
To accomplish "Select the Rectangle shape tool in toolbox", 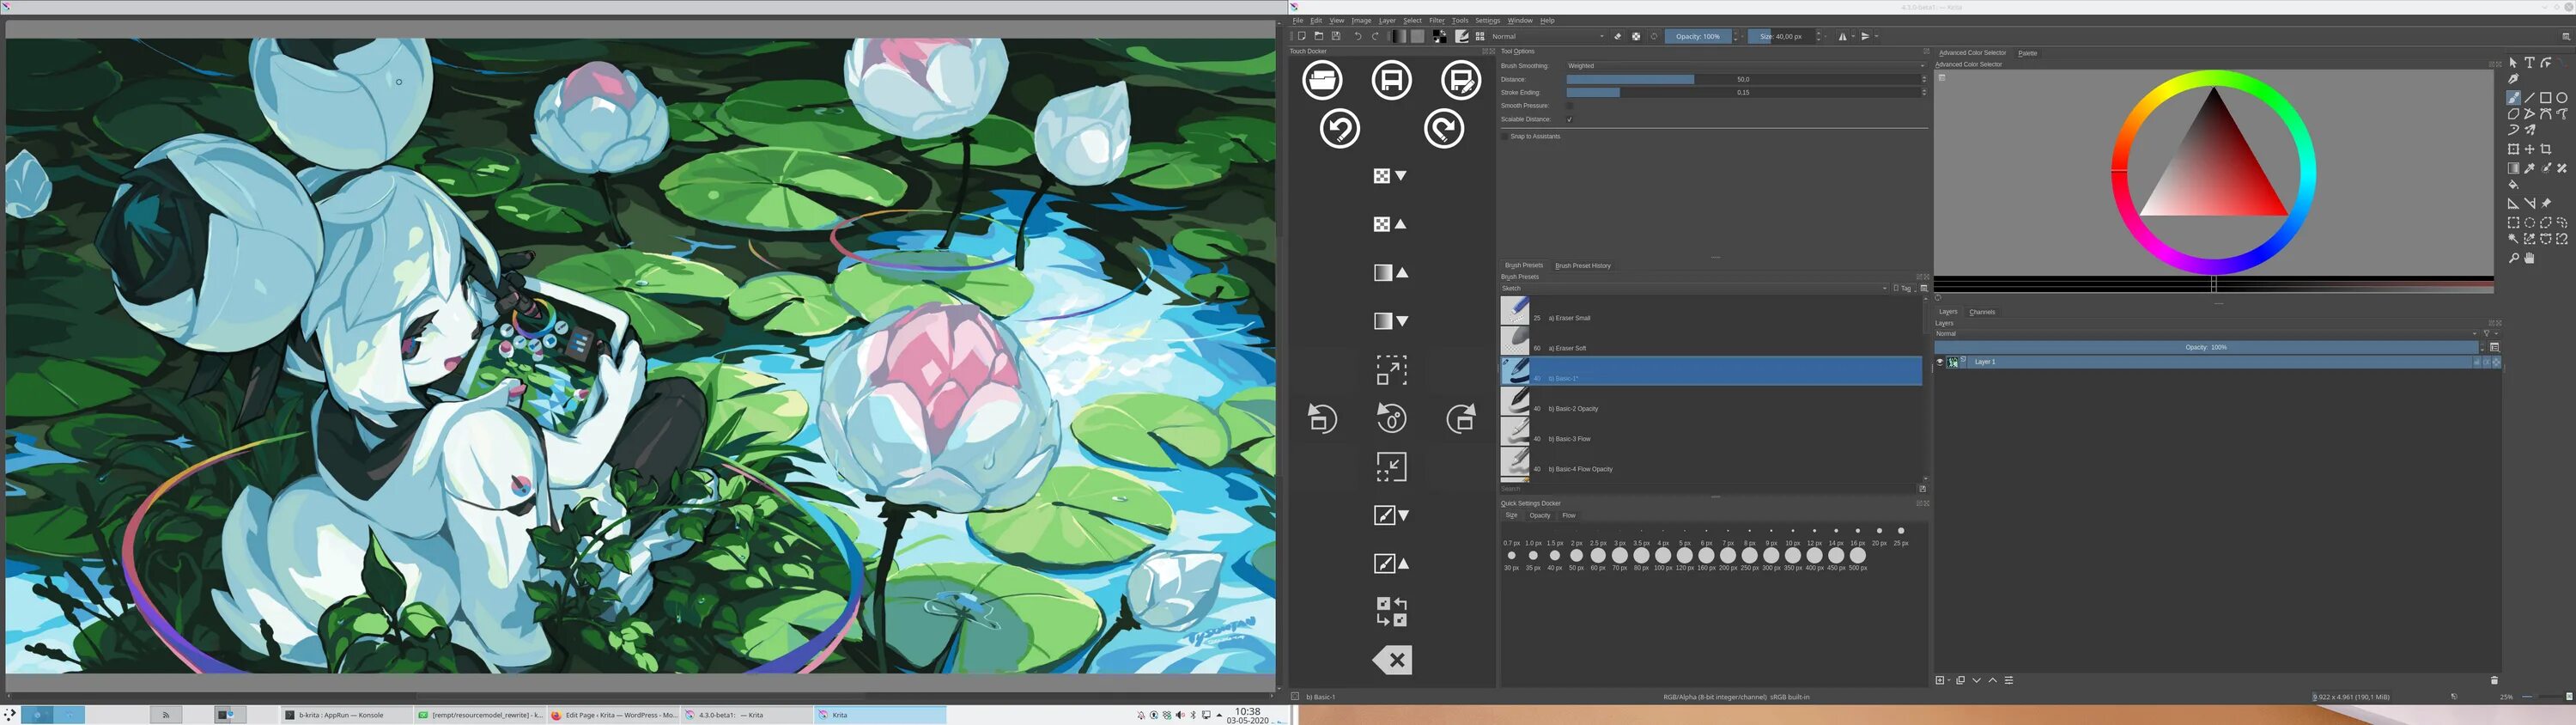I will click(2545, 98).
